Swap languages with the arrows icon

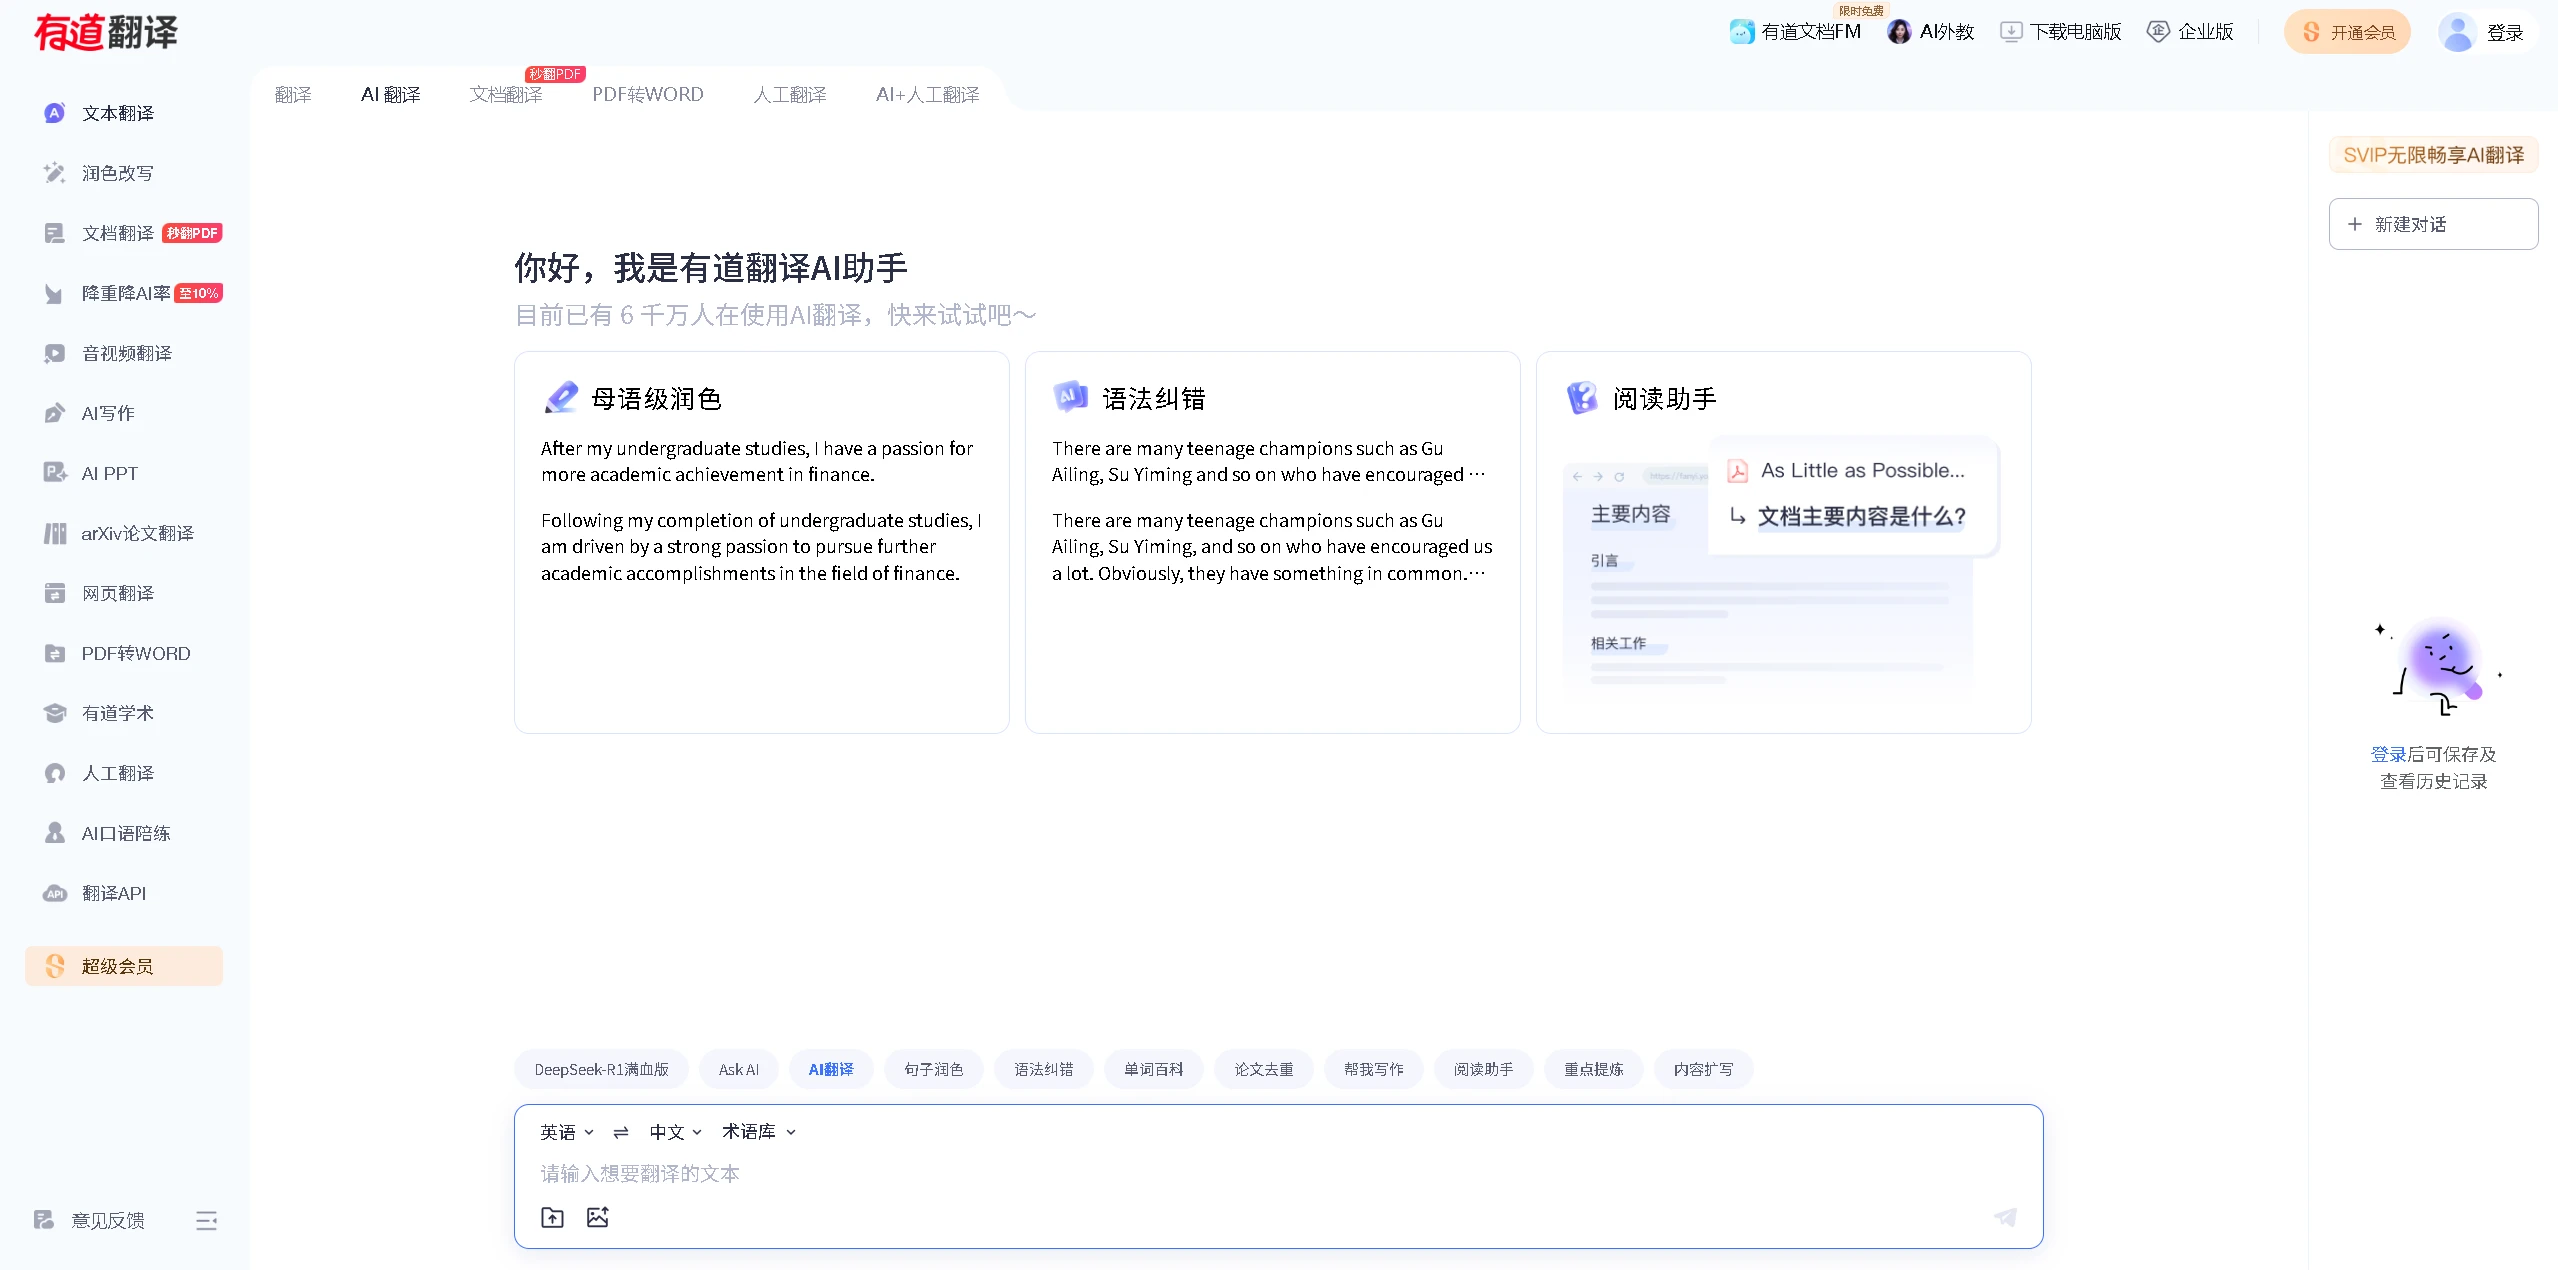pyautogui.click(x=621, y=1132)
